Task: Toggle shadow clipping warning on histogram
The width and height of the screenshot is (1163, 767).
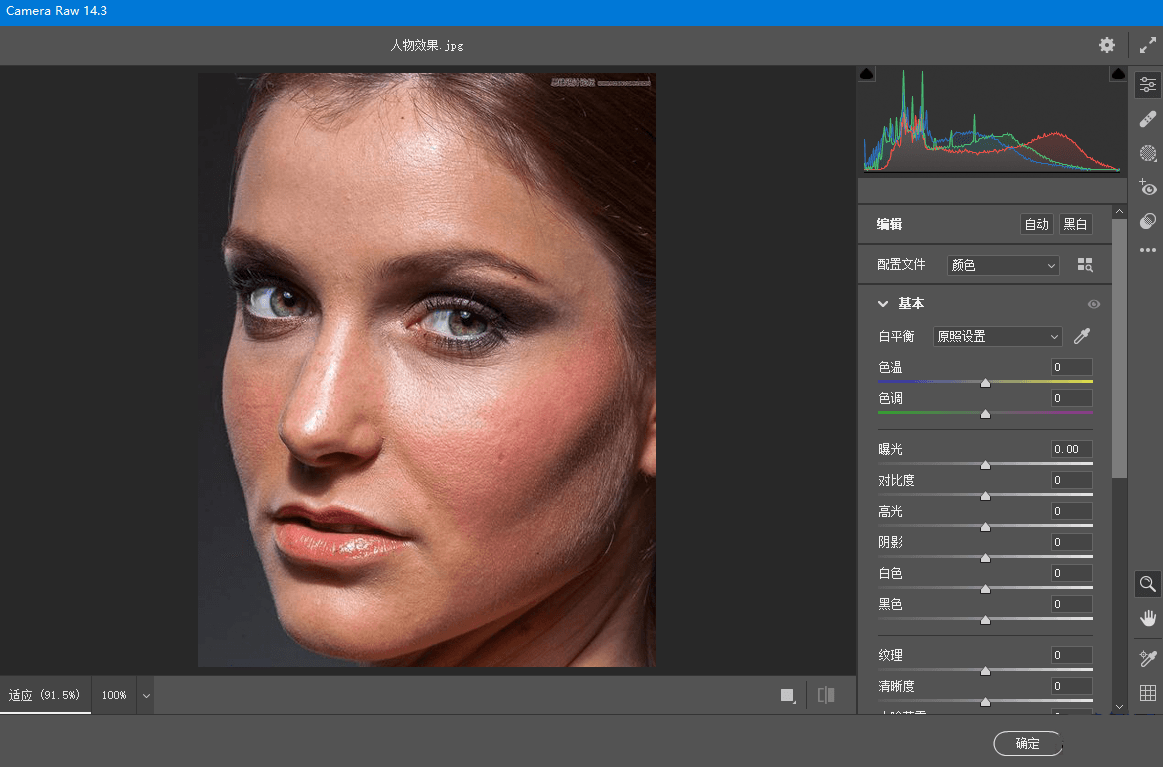Action: 866,72
